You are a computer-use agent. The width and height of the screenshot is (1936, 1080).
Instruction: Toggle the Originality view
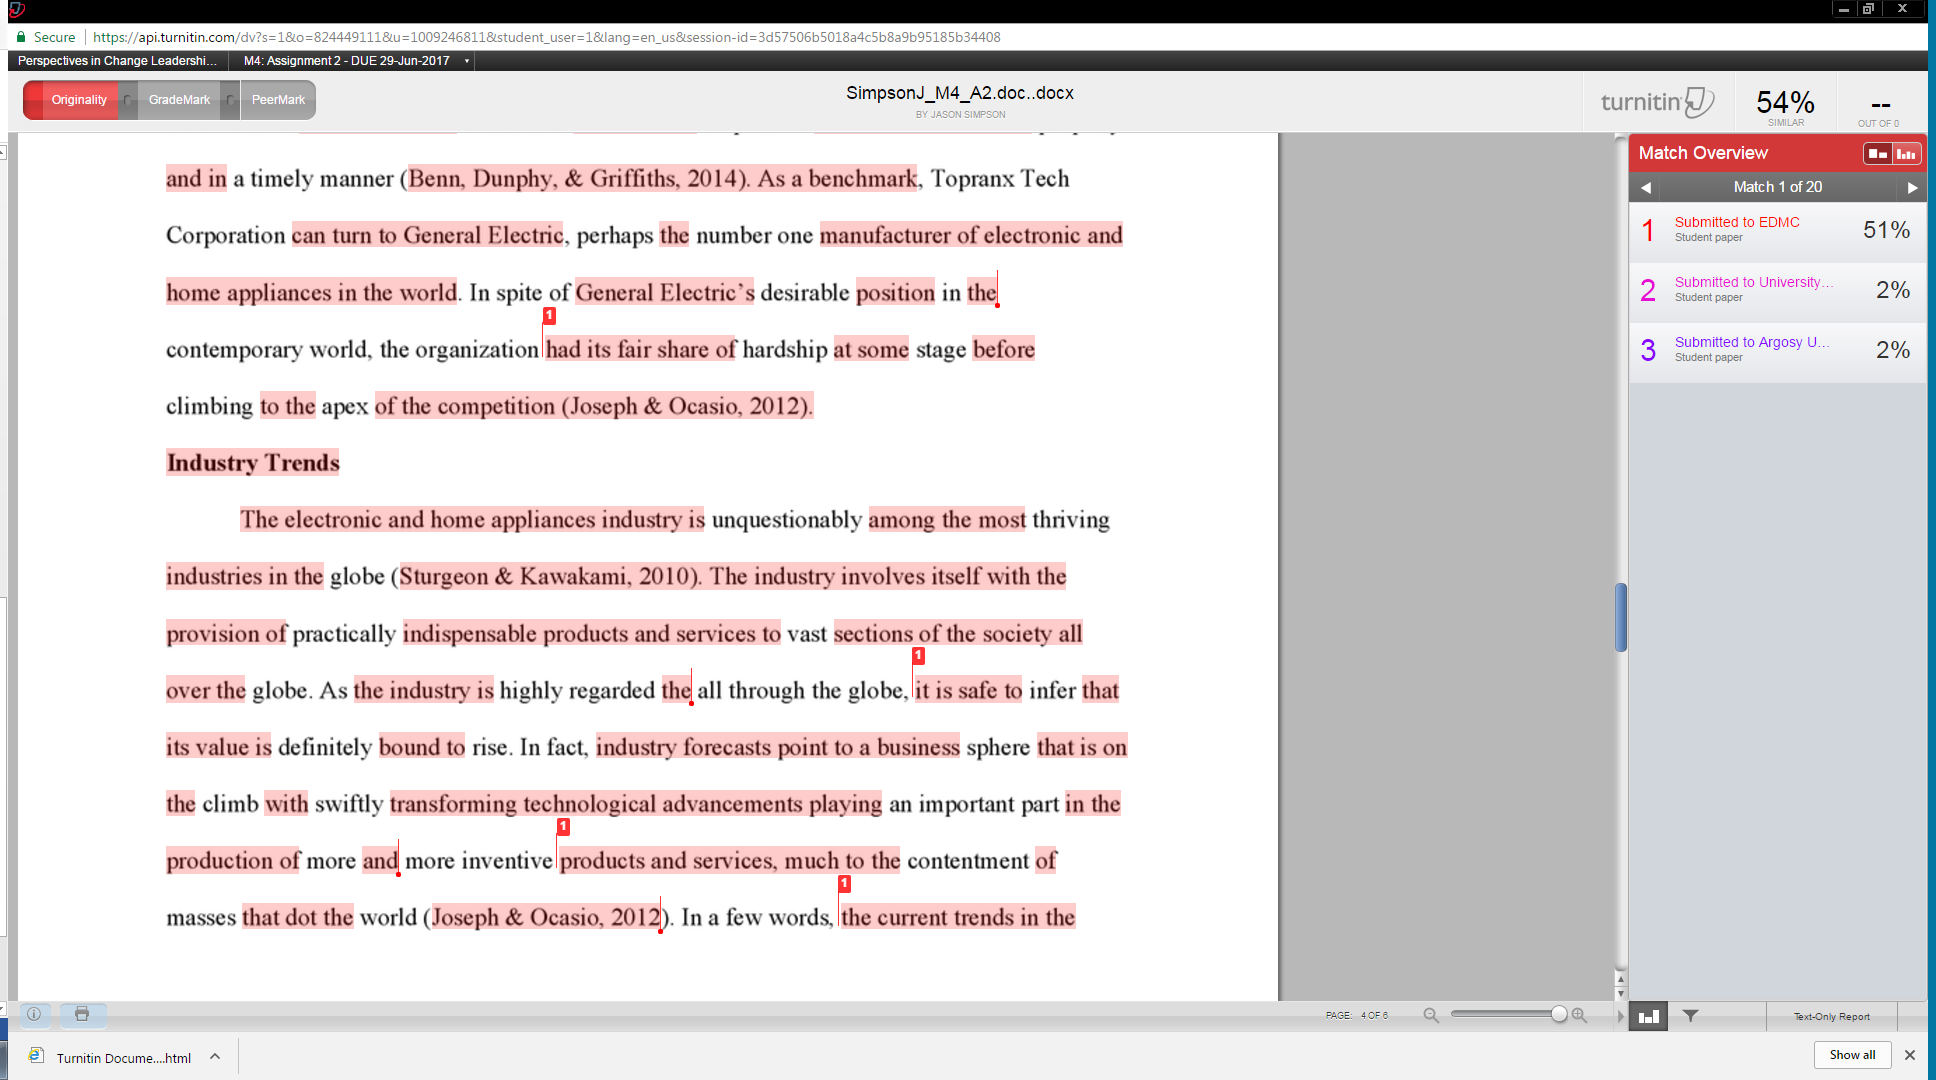[79, 99]
